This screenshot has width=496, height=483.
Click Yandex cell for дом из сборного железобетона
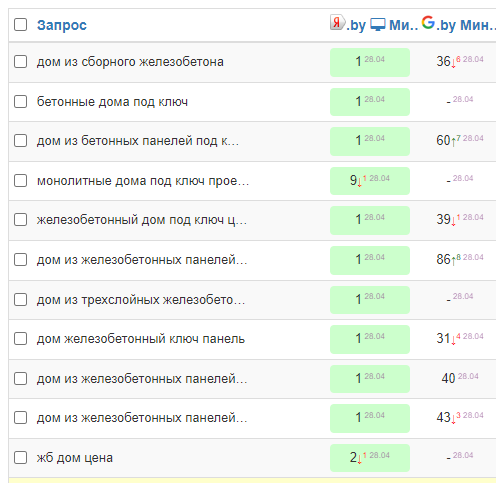pyautogui.click(x=370, y=62)
